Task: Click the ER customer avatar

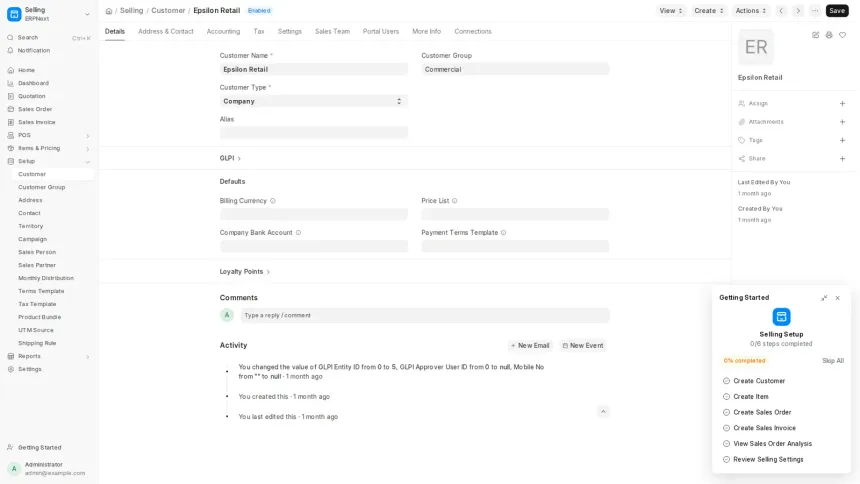Action: pos(756,47)
